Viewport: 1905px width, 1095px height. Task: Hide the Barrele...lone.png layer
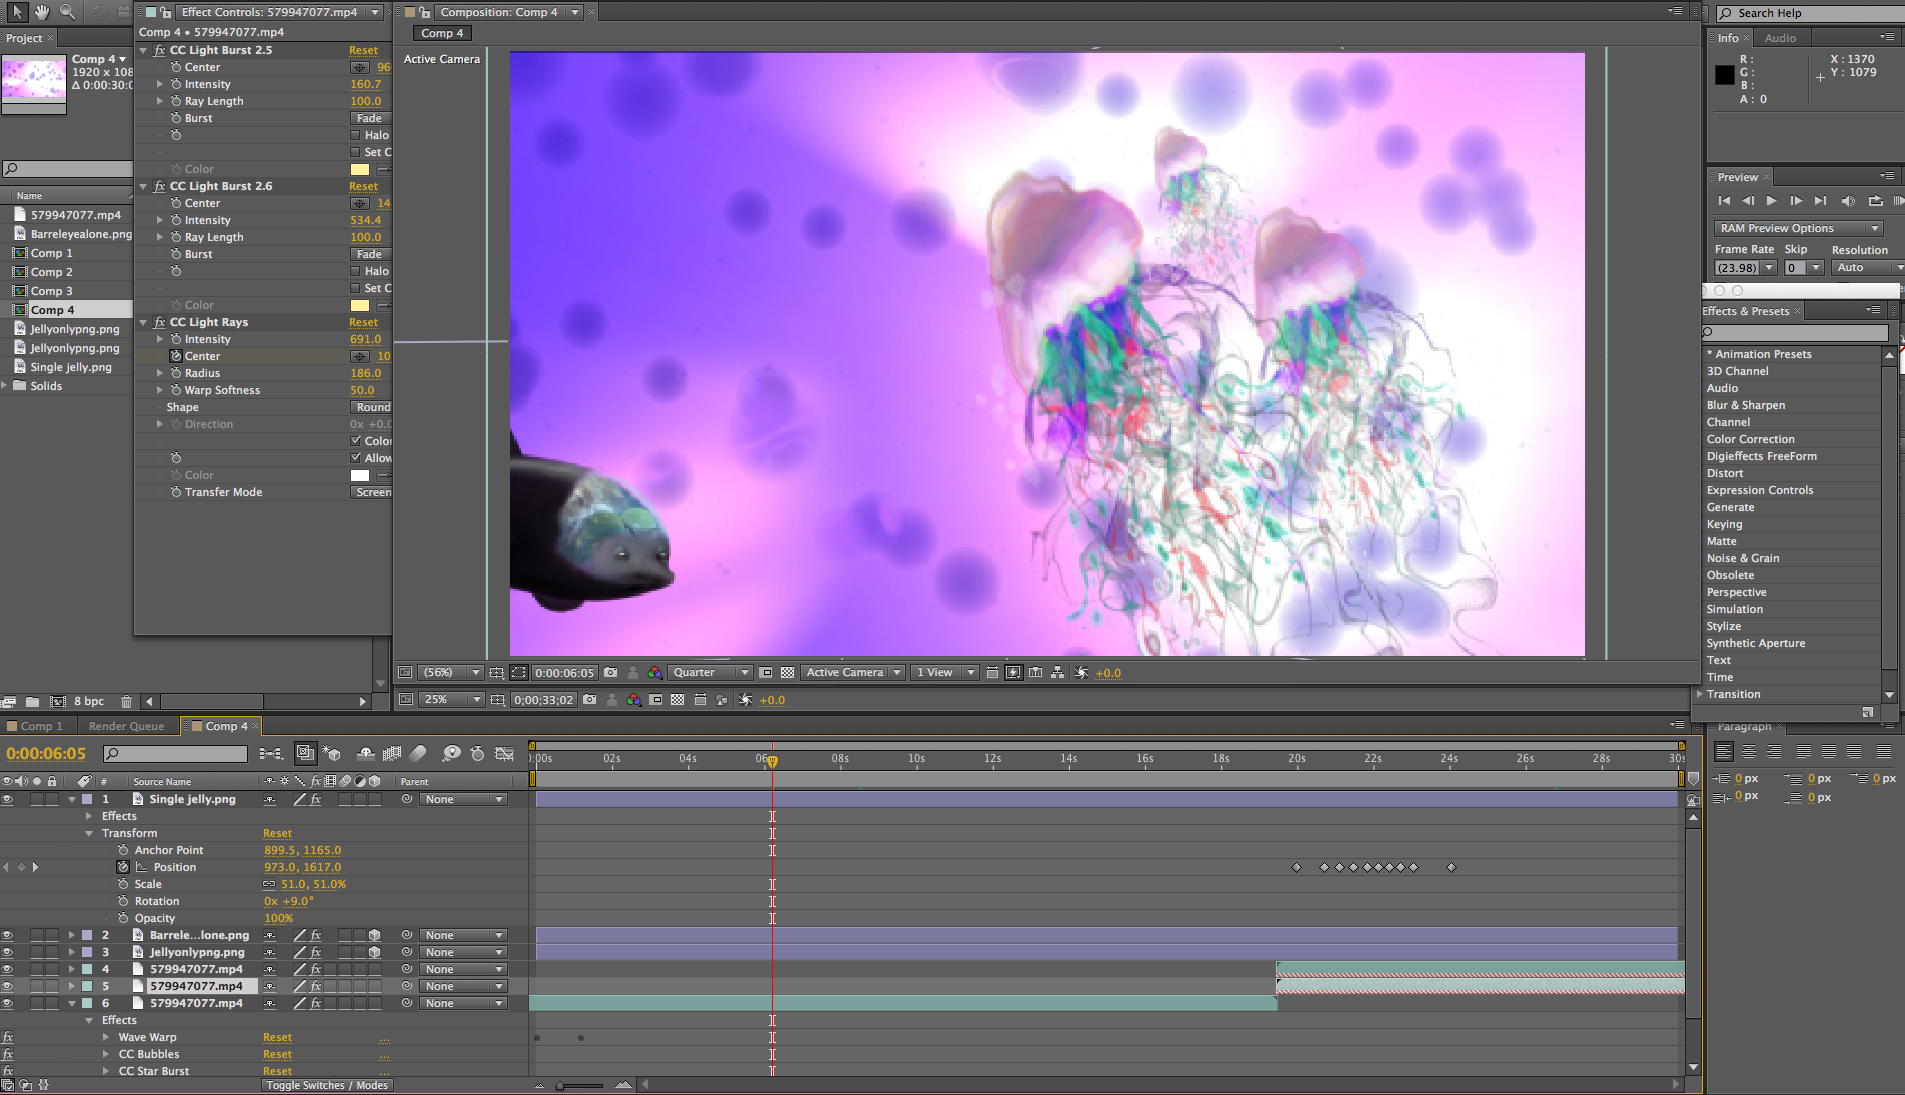(x=7, y=935)
